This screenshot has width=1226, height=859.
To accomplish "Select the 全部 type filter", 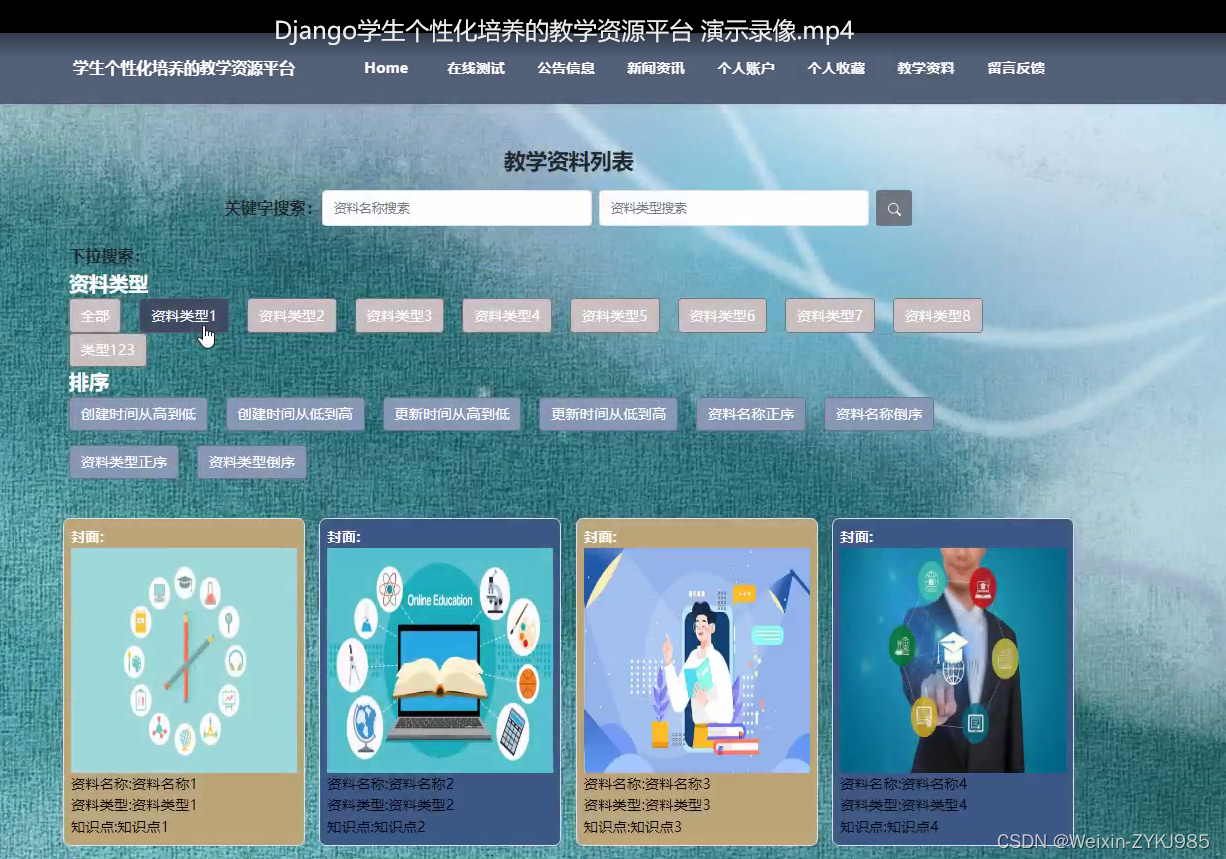I will click(x=95, y=316).
